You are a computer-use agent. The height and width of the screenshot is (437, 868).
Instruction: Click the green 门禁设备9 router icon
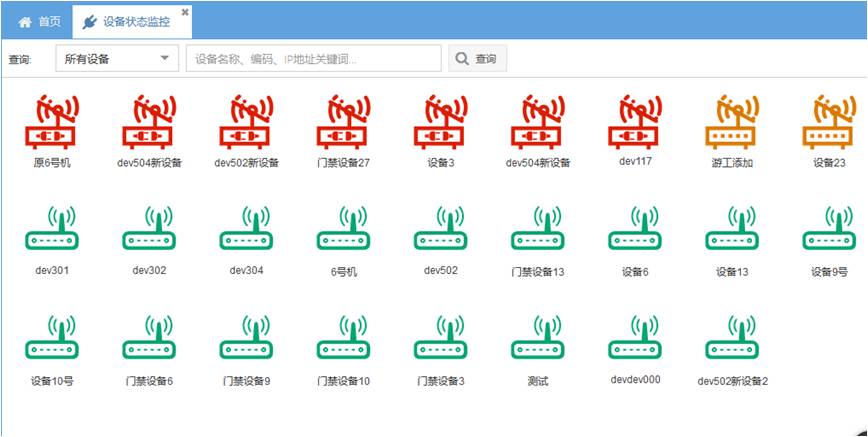(246, 337)
